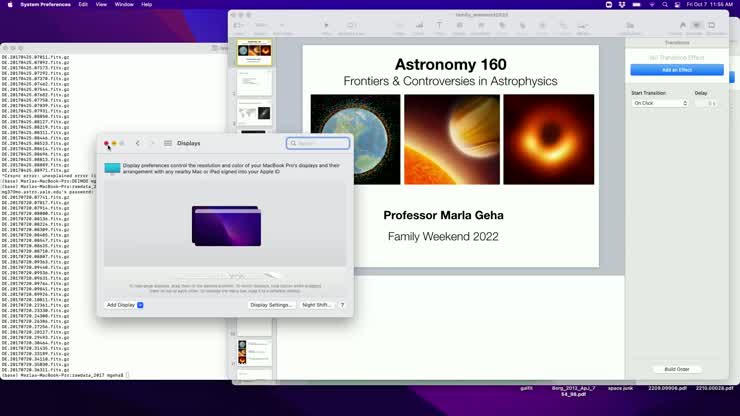The image size is (740, 416).
Task: Open the Edit menu
Action: pos(83,4)
